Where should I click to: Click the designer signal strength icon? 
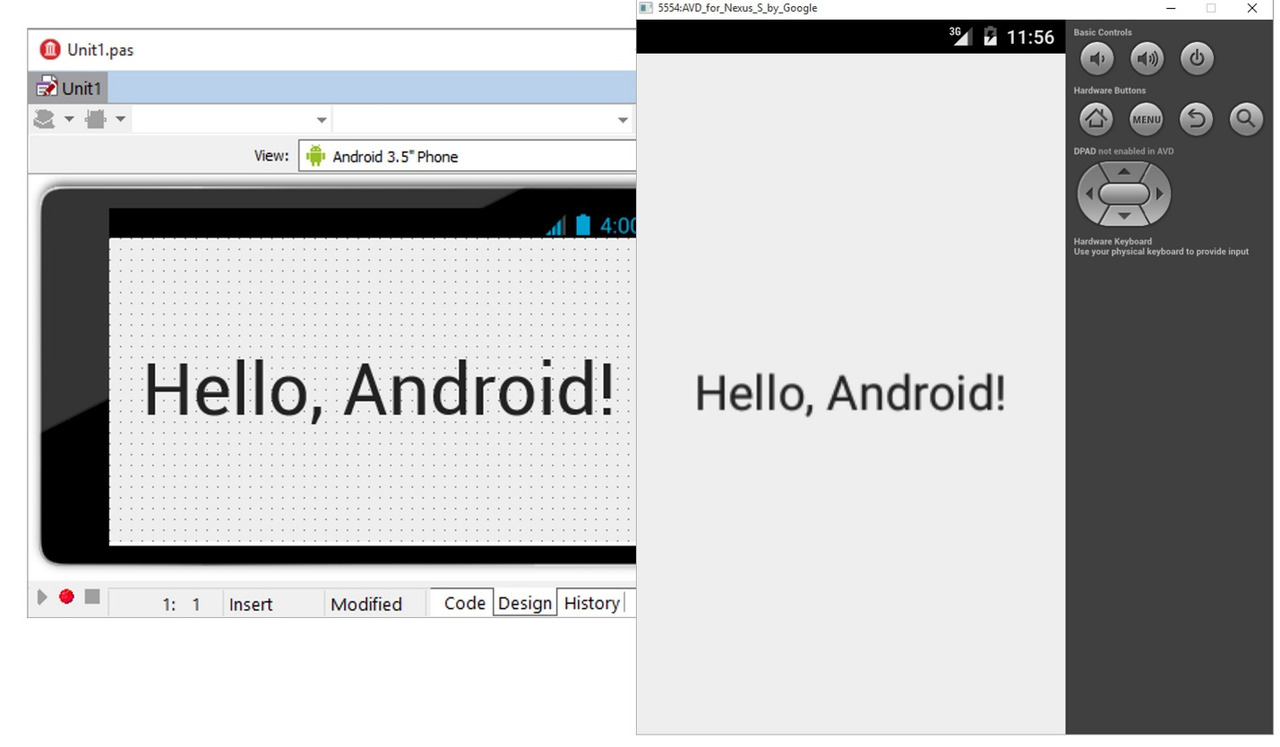click(x=556, y=227)
